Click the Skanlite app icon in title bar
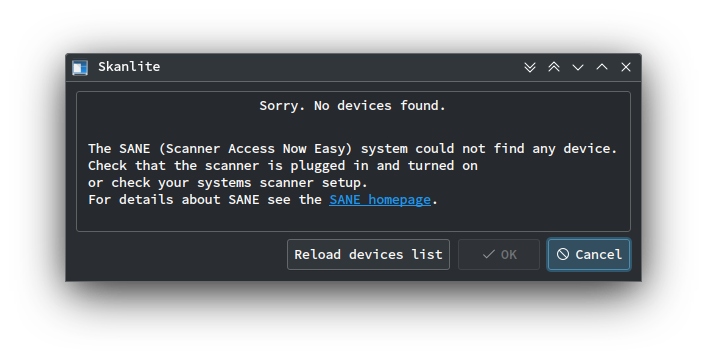Image resolution: width=708 pixels, height=360 pixels. (80, 67)
